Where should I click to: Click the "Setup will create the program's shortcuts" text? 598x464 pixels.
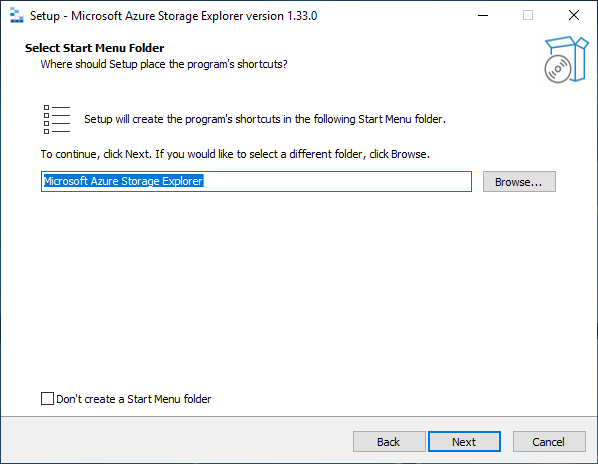coord(265,119)
